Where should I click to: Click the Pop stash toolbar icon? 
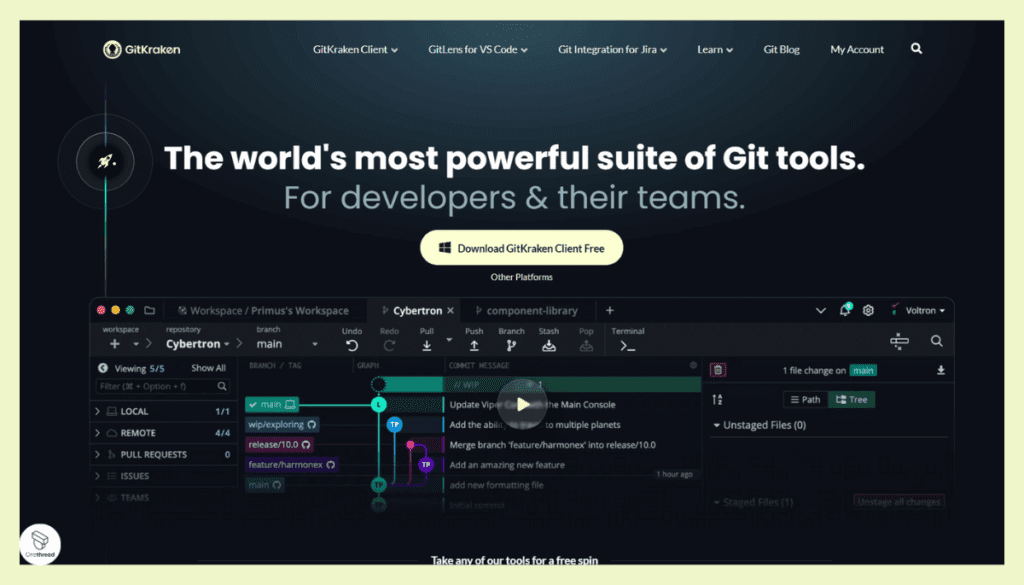(x=586, y=345)
